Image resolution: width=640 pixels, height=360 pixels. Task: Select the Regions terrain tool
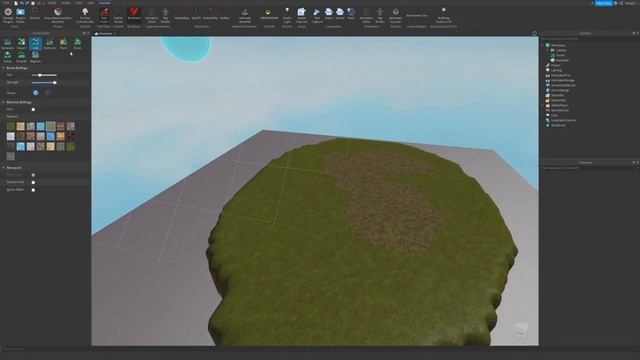pos(35,57)
